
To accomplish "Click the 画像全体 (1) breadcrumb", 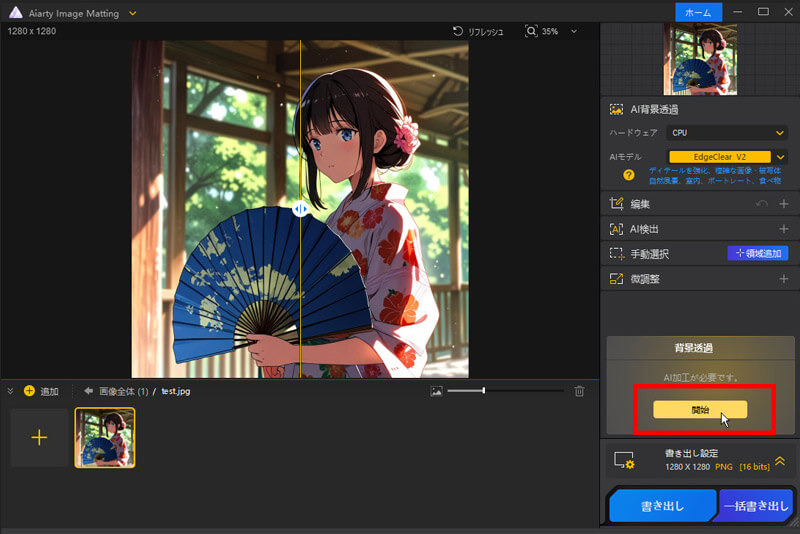I will pos(123,391).
